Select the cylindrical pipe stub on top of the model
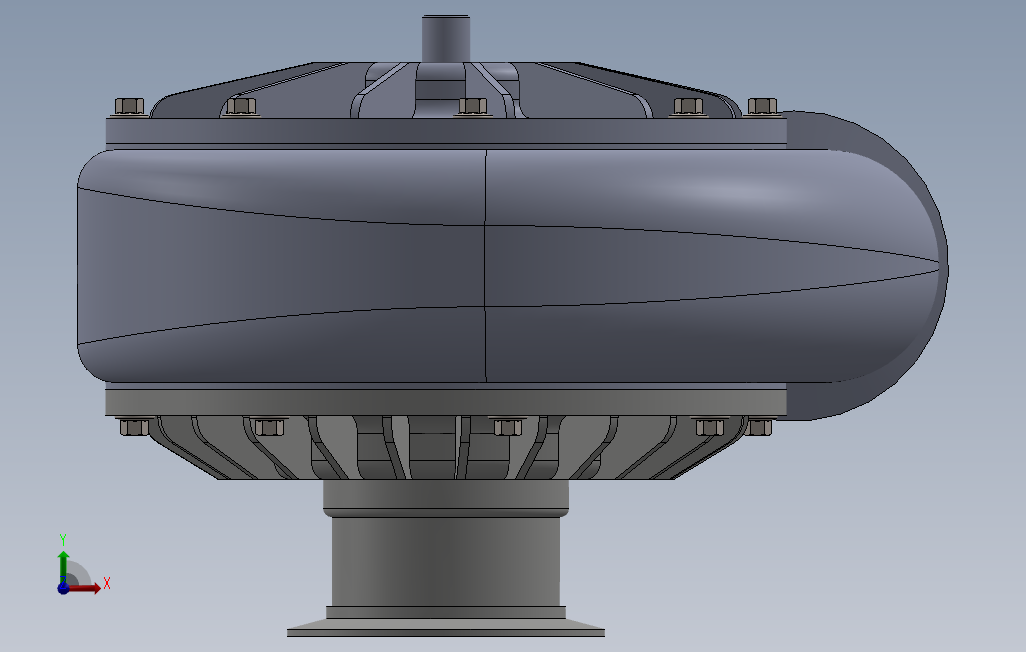1026x652 pixels. [446, 38]
